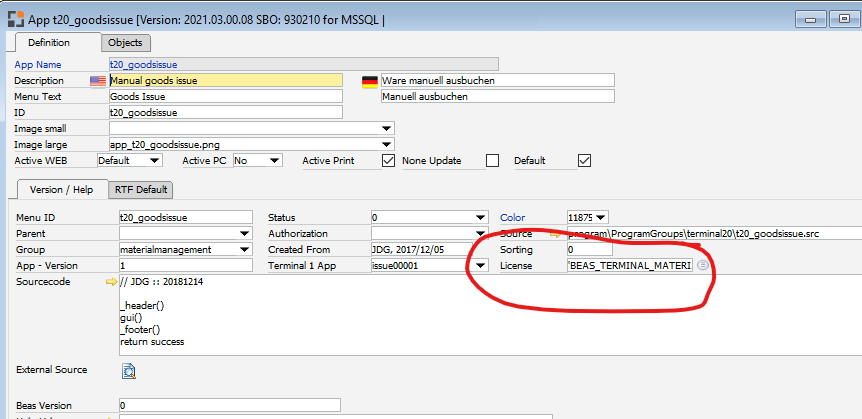
Task: Click yellow arrow icon next to Source path
Action: tap(556, 233)
